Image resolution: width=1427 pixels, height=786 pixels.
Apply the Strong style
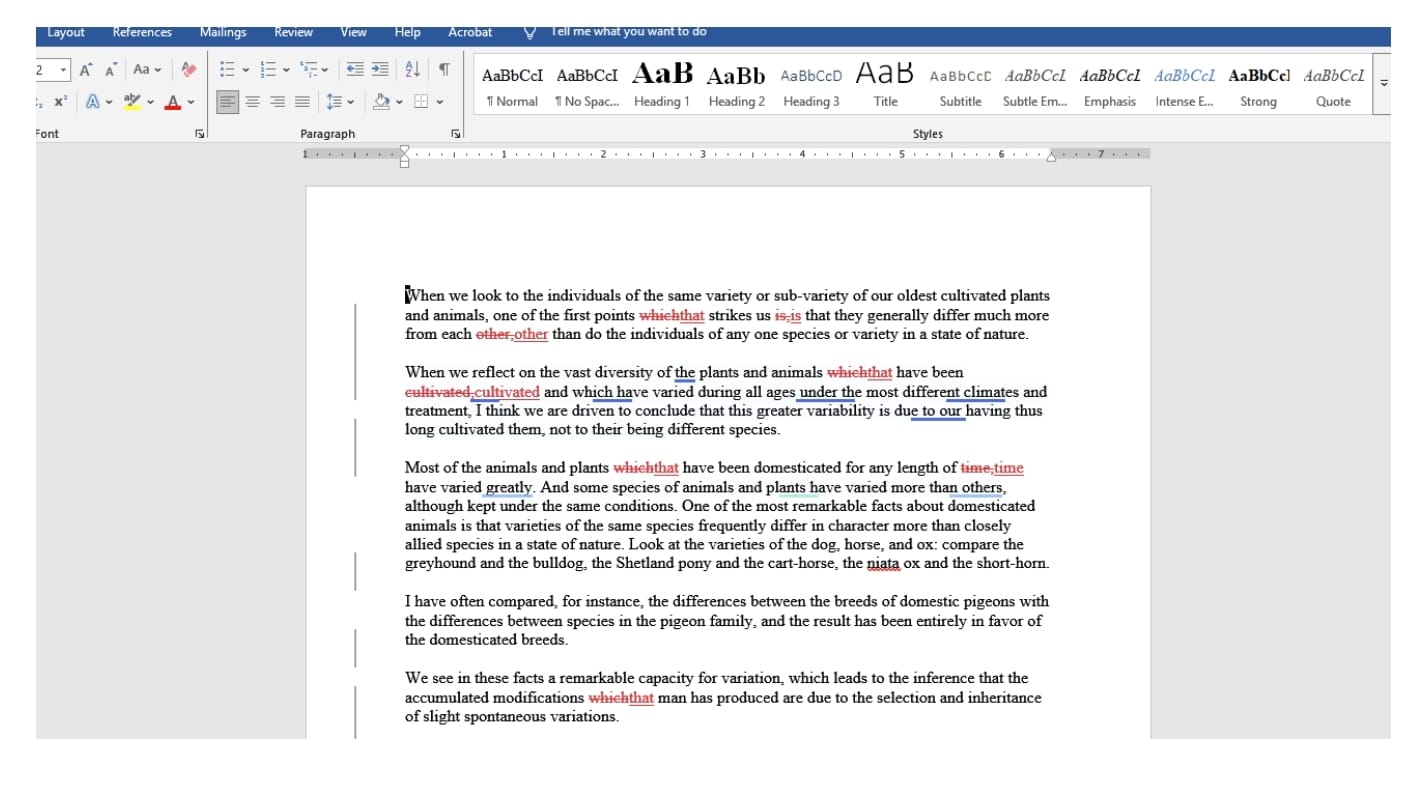pos(1258,85)
